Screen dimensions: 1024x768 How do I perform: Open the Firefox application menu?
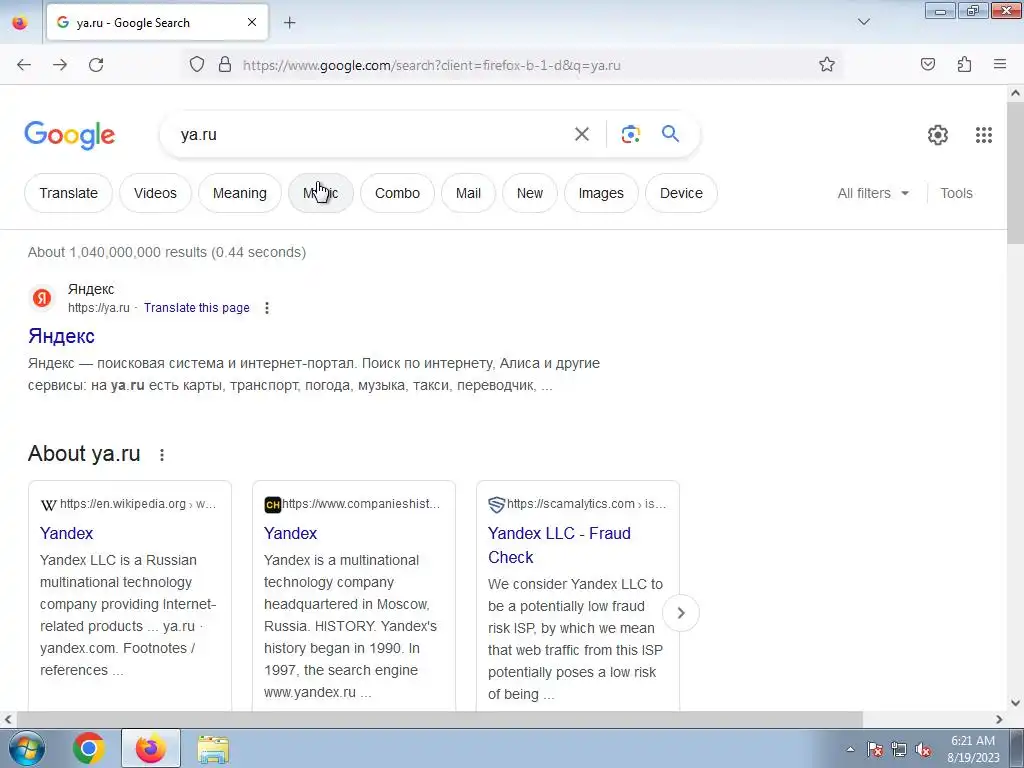coord(1000,64)
